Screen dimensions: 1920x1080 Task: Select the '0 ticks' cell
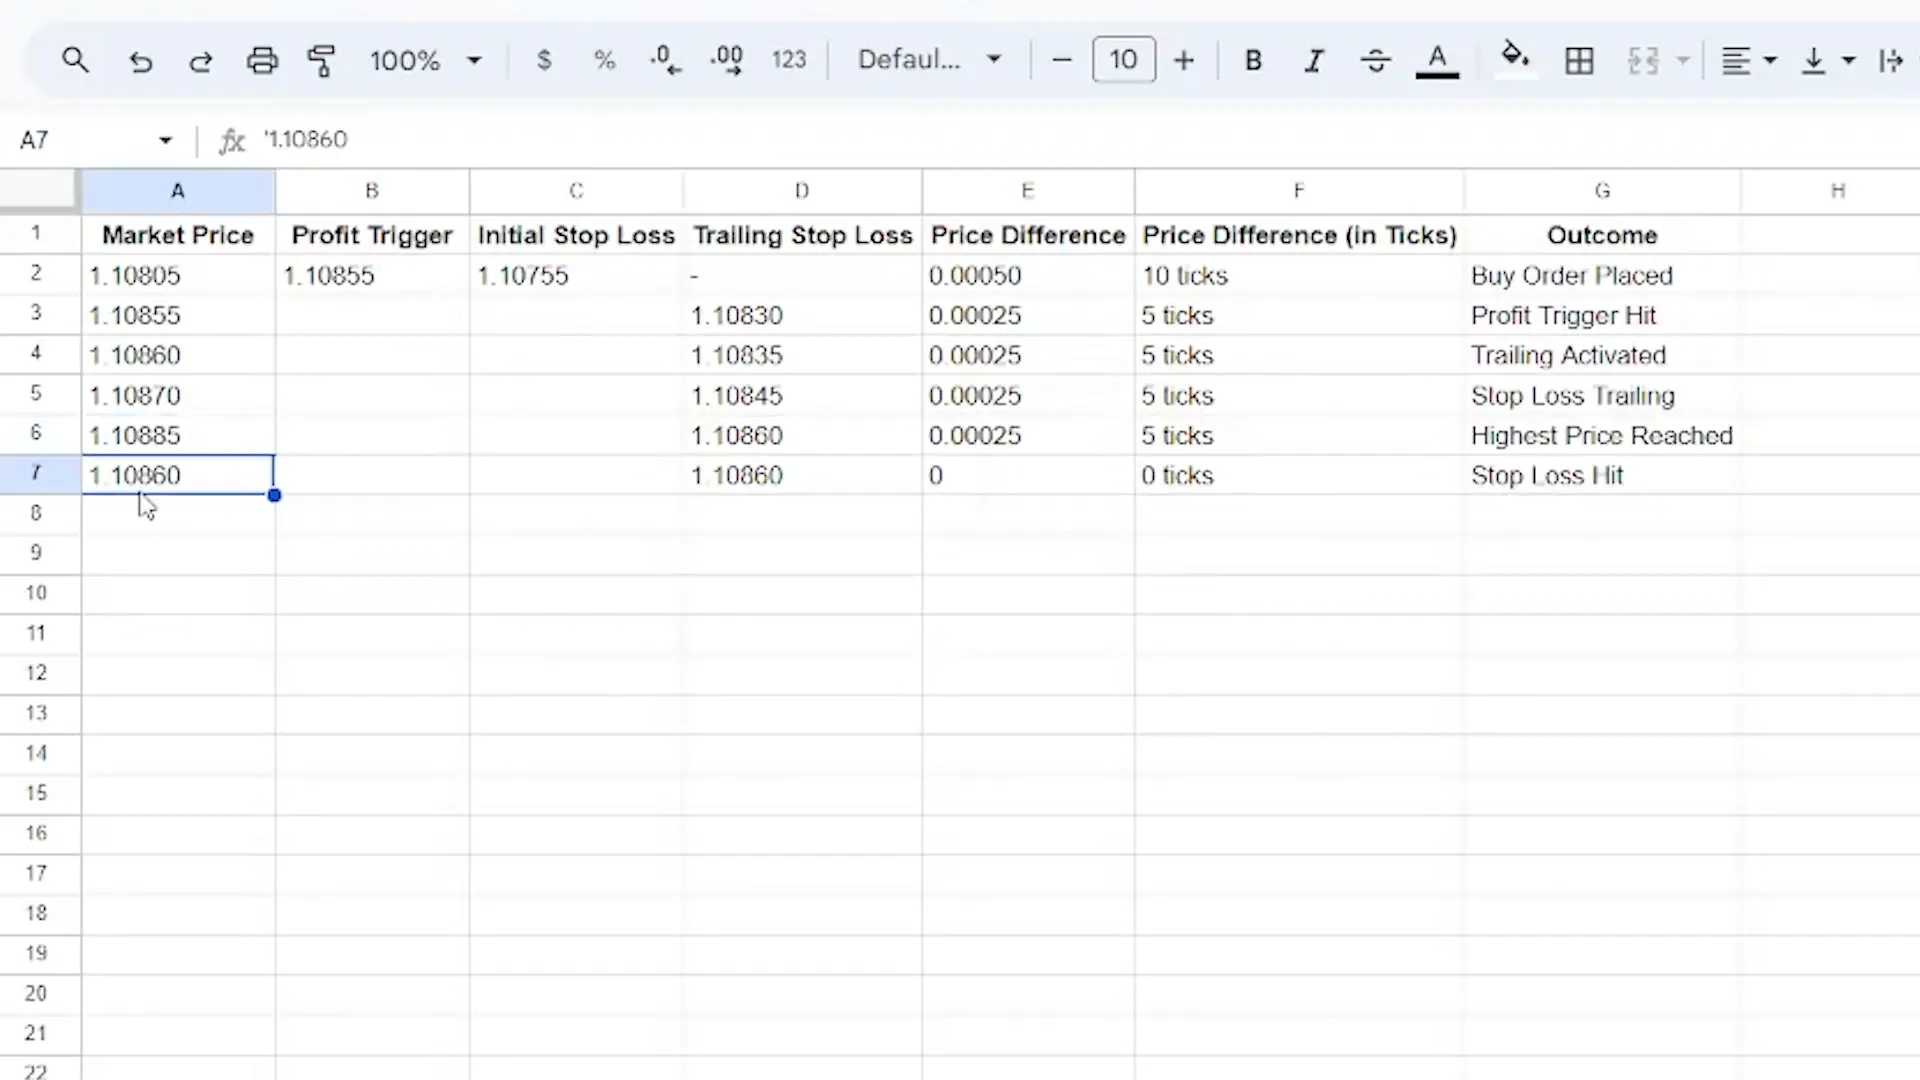pos(1300,475)
